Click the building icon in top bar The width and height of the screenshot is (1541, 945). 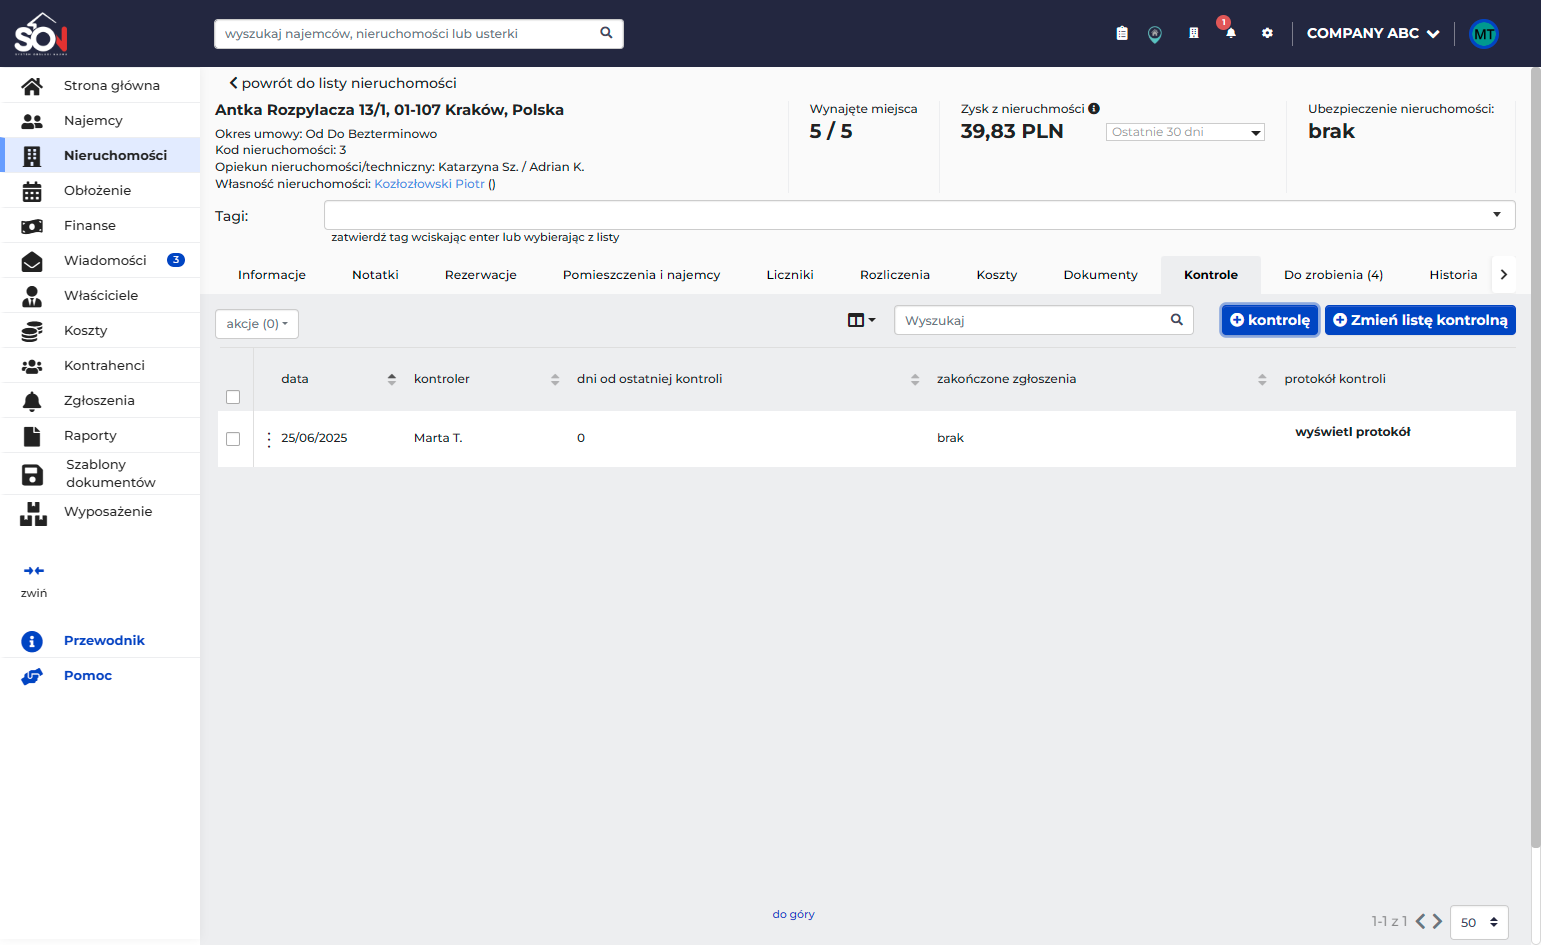pos(1193,33)
